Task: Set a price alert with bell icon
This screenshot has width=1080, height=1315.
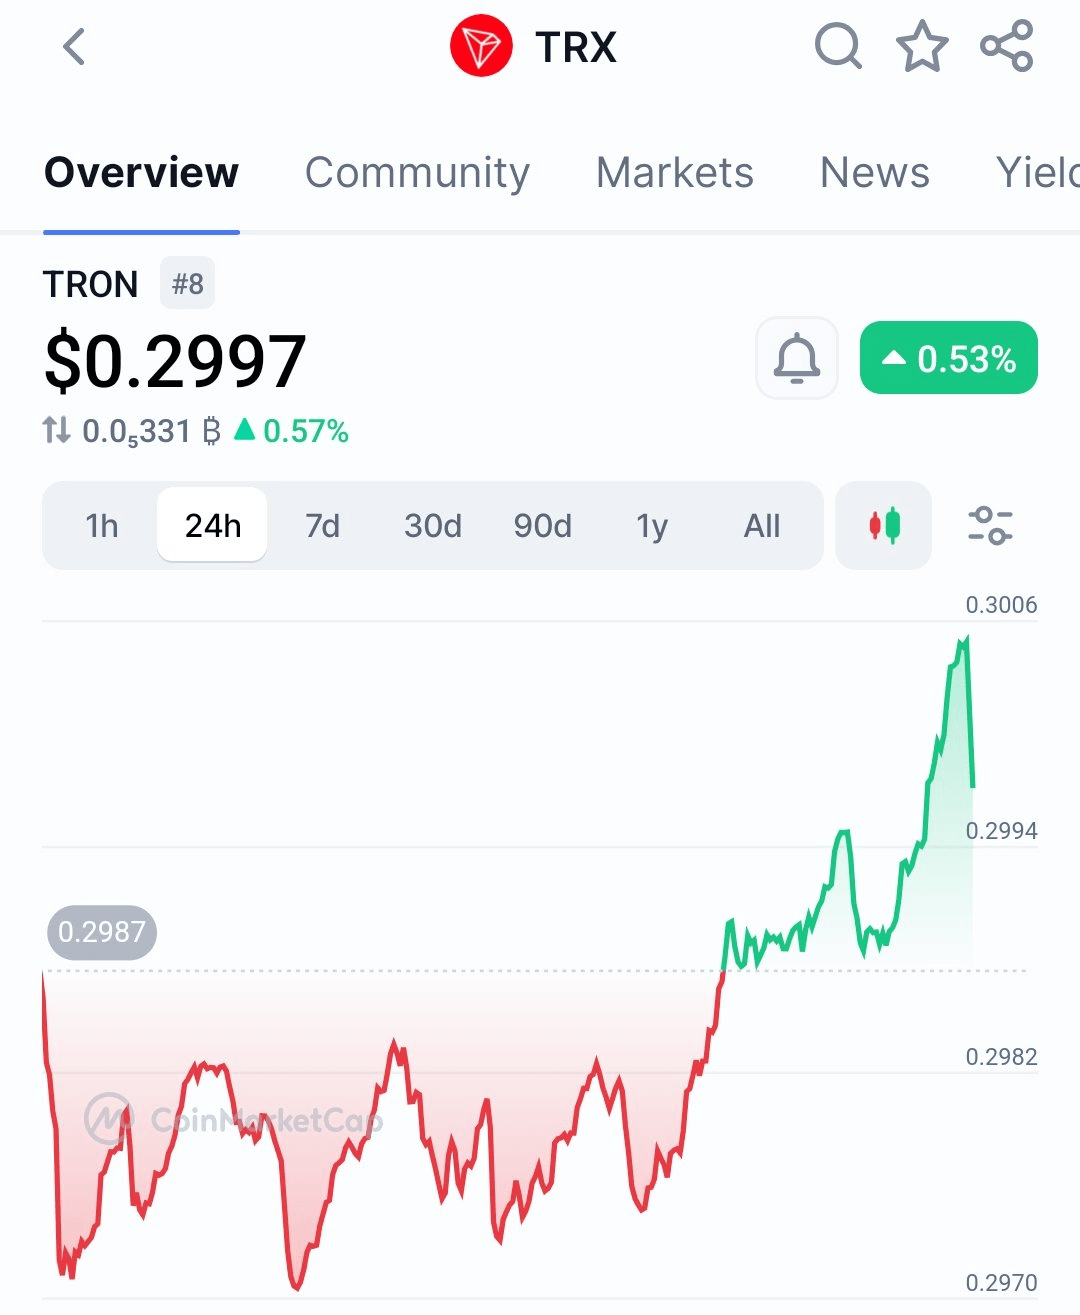Action: coord(797,358)
